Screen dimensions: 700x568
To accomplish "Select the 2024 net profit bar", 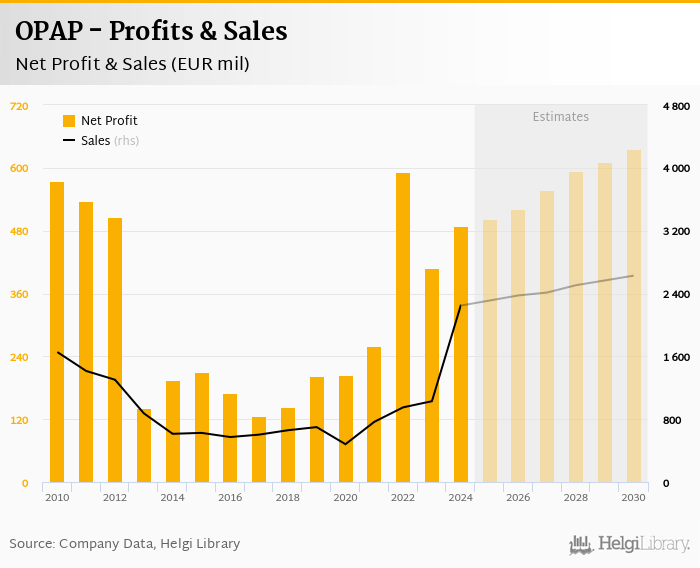I will [x=461, y=355].
